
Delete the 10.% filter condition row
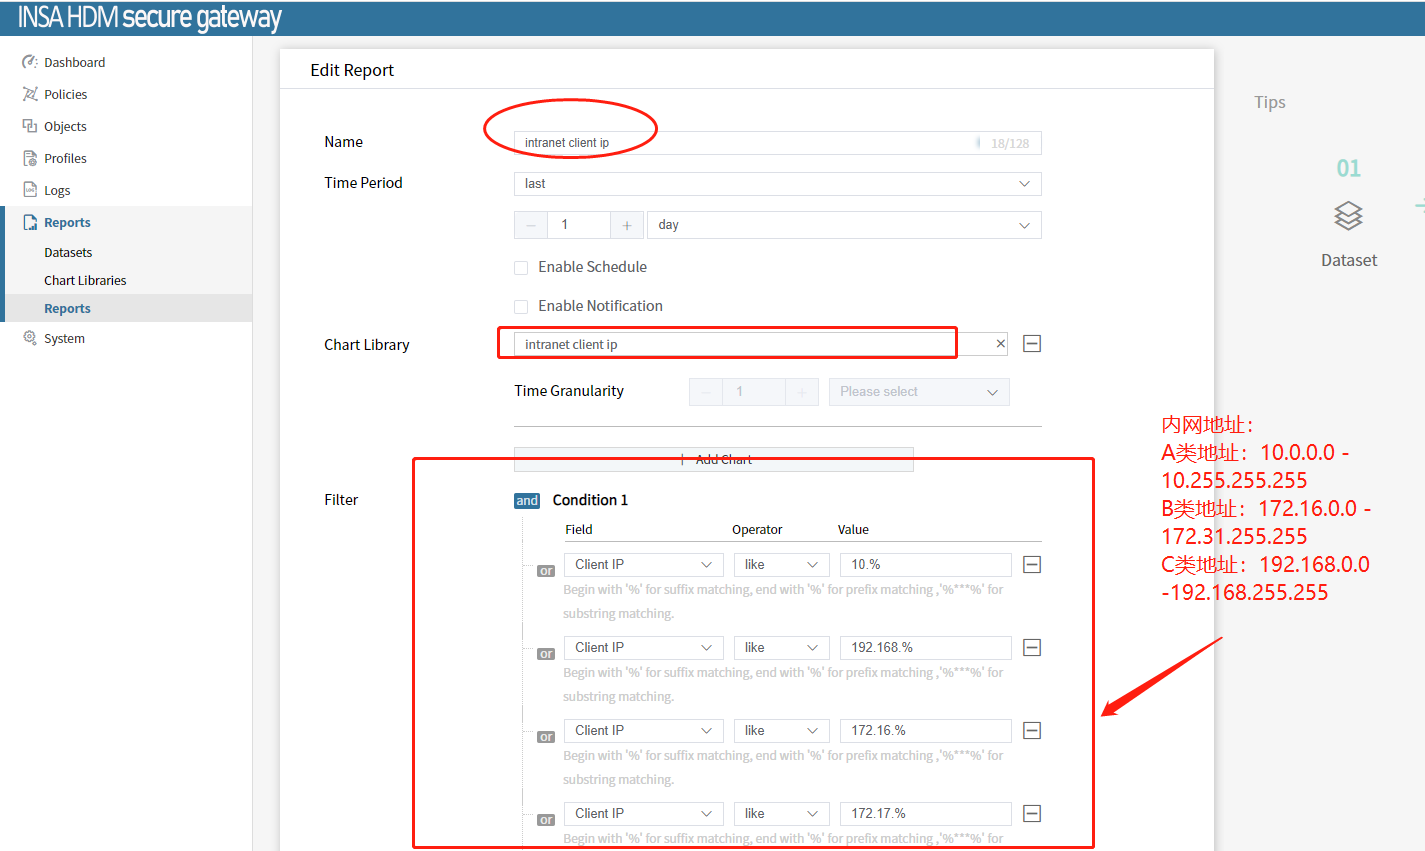(1032, 565)
